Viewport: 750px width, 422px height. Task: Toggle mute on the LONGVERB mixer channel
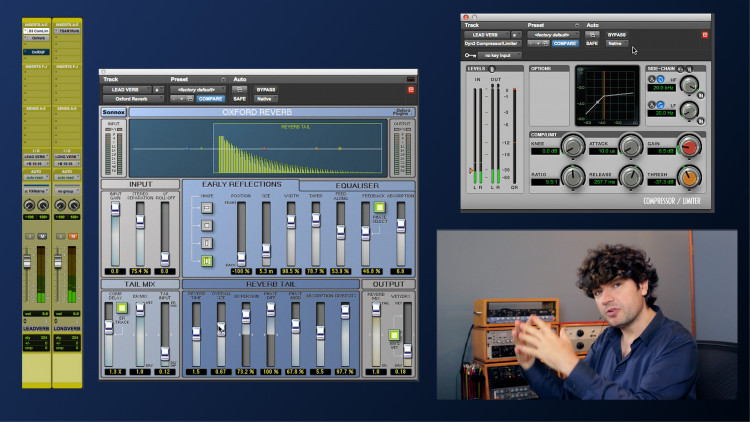(73, 236)
